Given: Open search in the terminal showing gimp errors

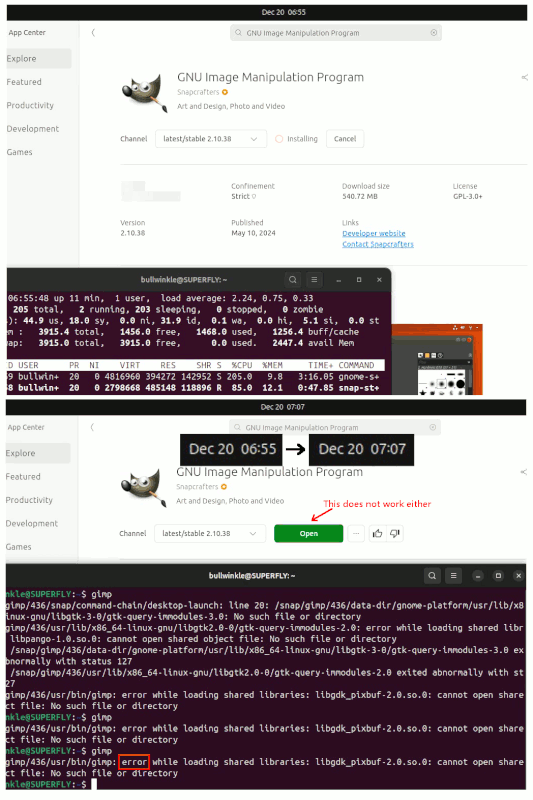Looking at the screenshot, I should [x=432, y=576].
